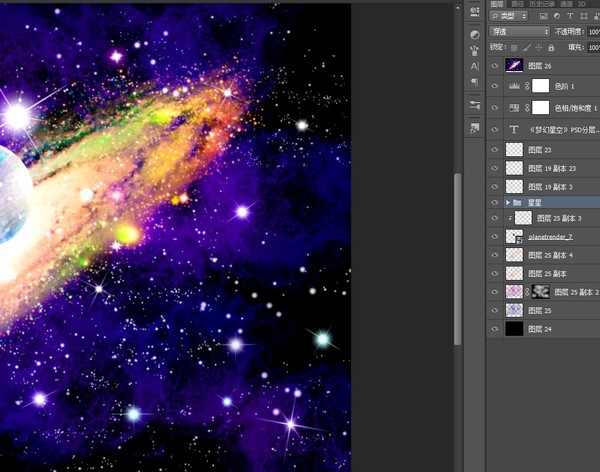Click the mask link chain on 图层 25 副本 2
The image size is (600, 472).
click(527, 292)
